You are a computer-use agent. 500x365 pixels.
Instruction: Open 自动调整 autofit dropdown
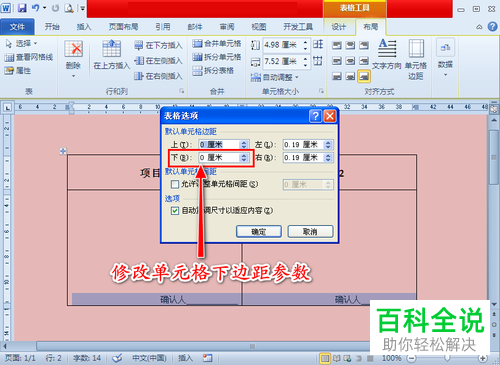click(274, 78)
